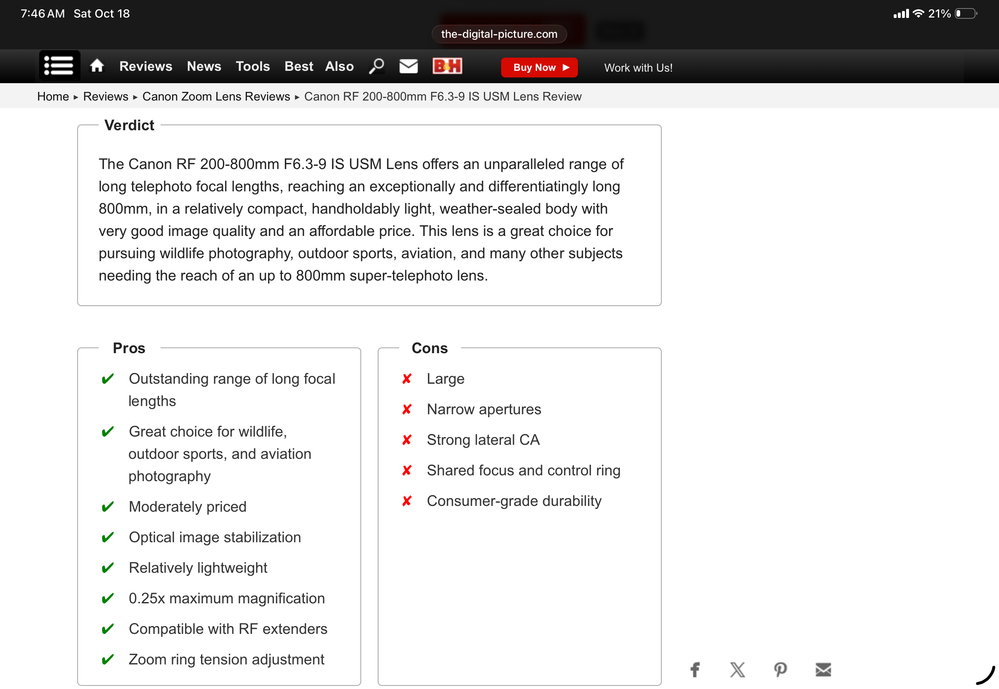This screenshot has height=689, width=999.
Task: Click 'Narrow apertures' con item
Action: click(484, 409)
